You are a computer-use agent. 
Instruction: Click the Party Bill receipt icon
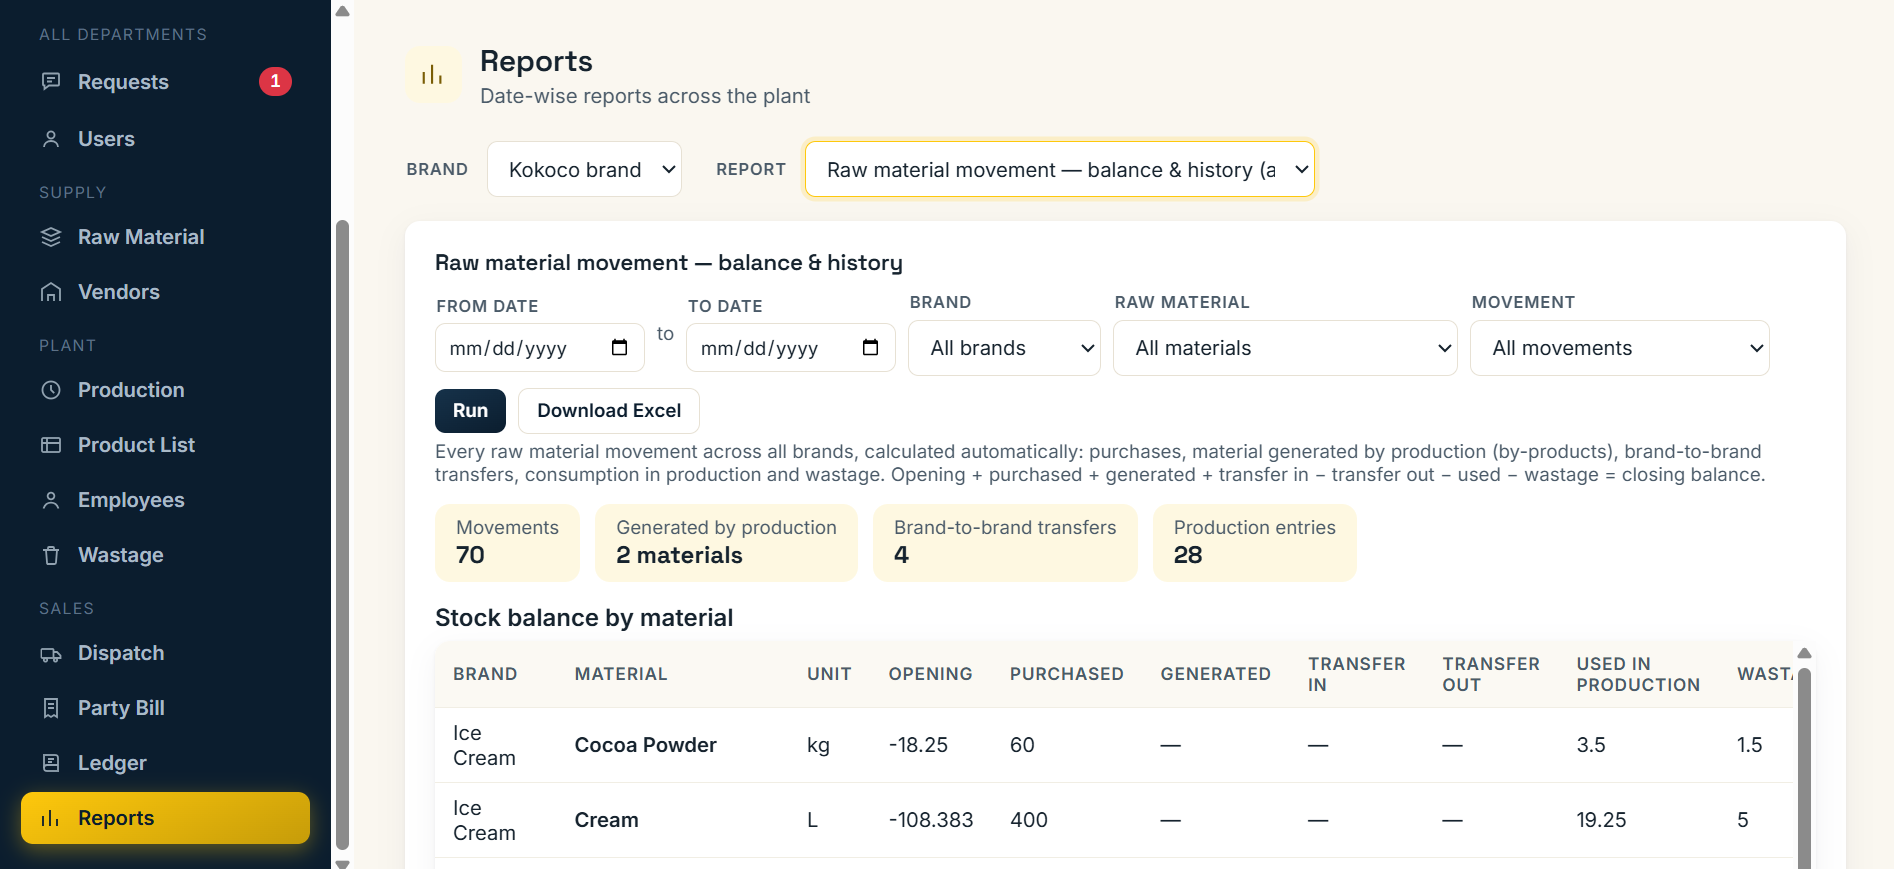point(51,708)
